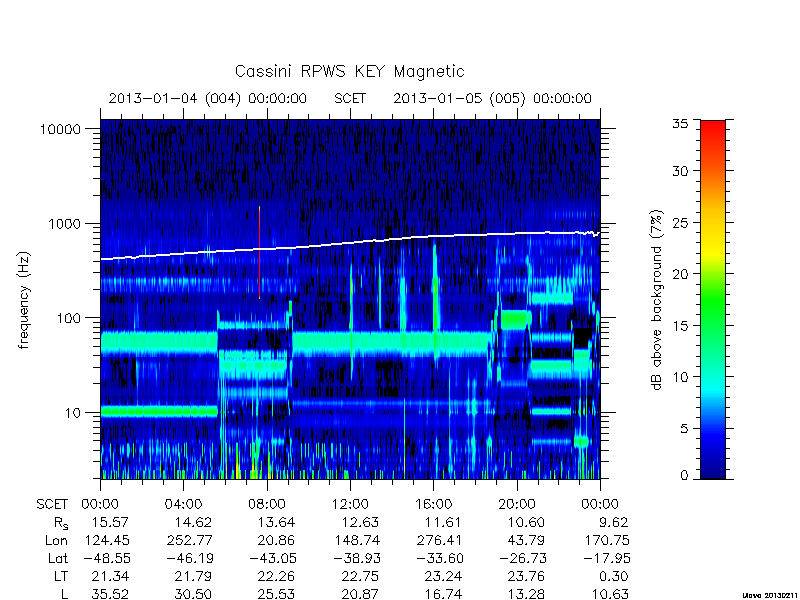The height and width of the screenshot is (600, 800).
Task: Click the Lat value '-38.93'
Action: point(357,559)
